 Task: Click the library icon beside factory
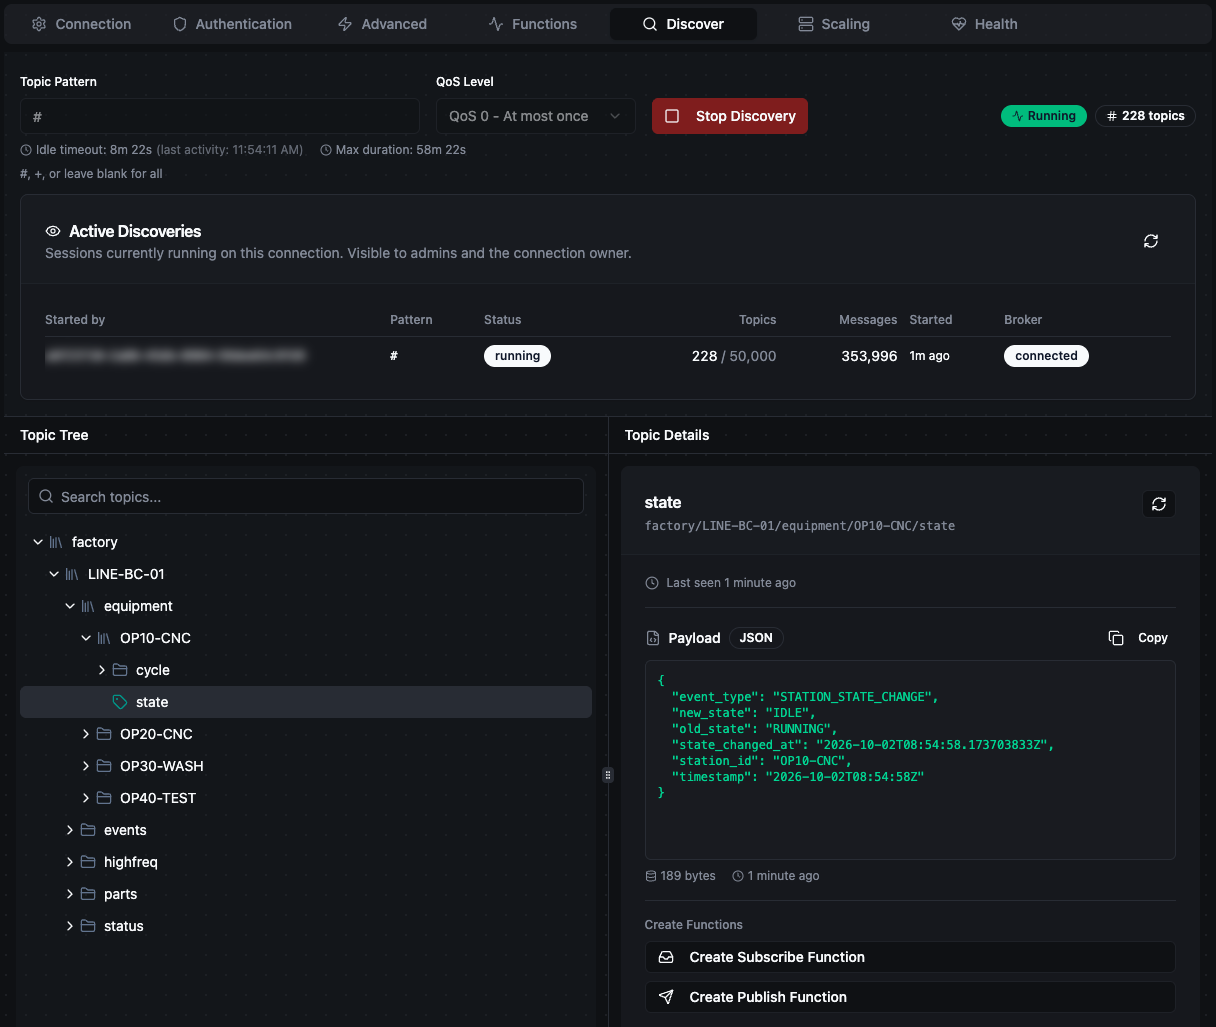tap(56, 542)
